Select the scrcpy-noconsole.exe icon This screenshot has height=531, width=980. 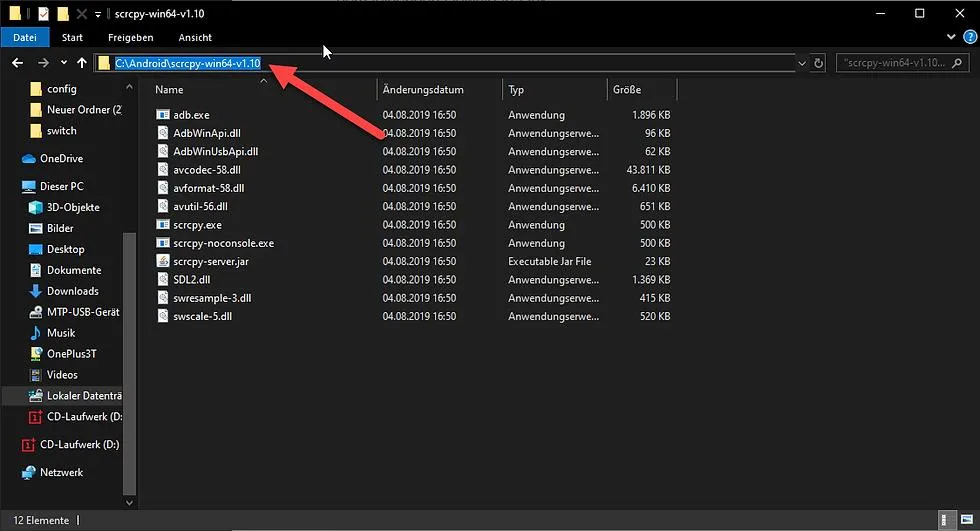[x=162, y=243]
